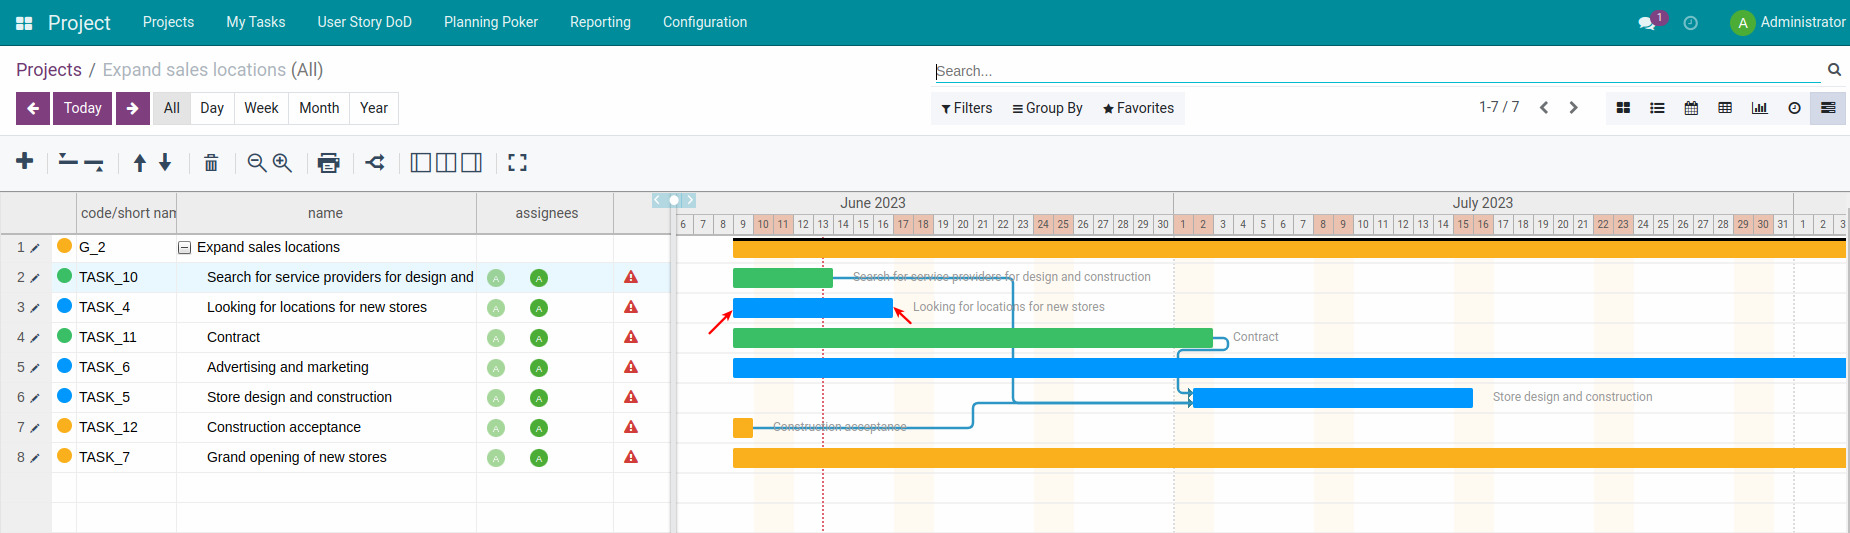Switch to Kanban view

[x=1623, y=108]
